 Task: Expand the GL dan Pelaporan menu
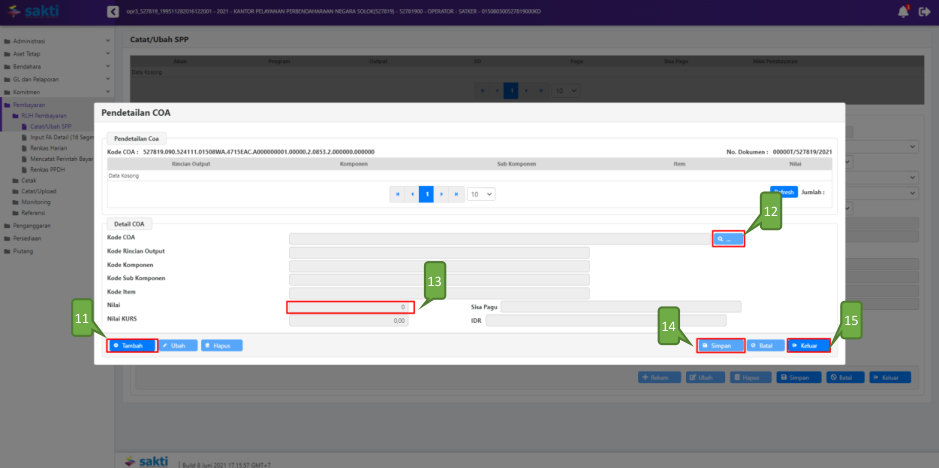55,78
